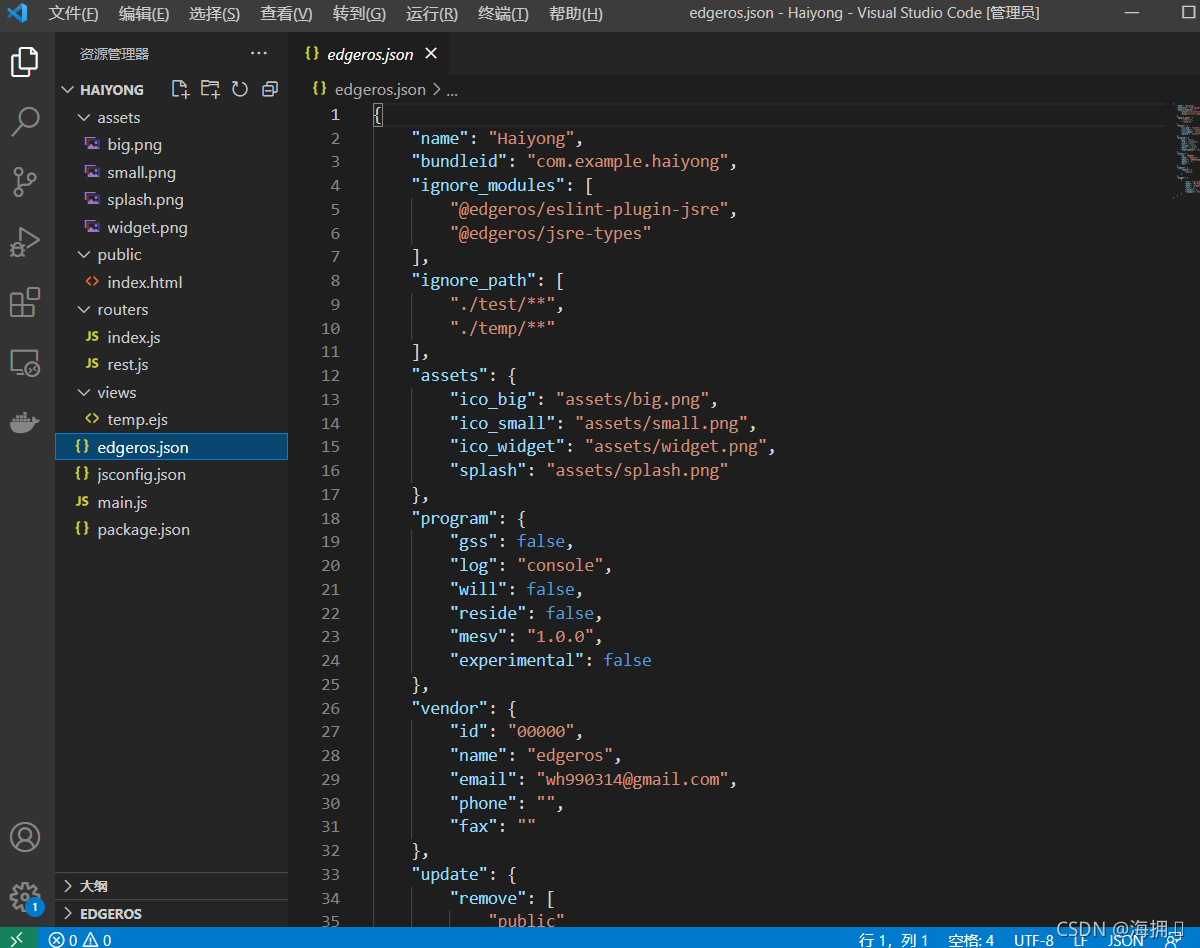
Task: Open the Docker view icon
Action: tap(25, 422)
